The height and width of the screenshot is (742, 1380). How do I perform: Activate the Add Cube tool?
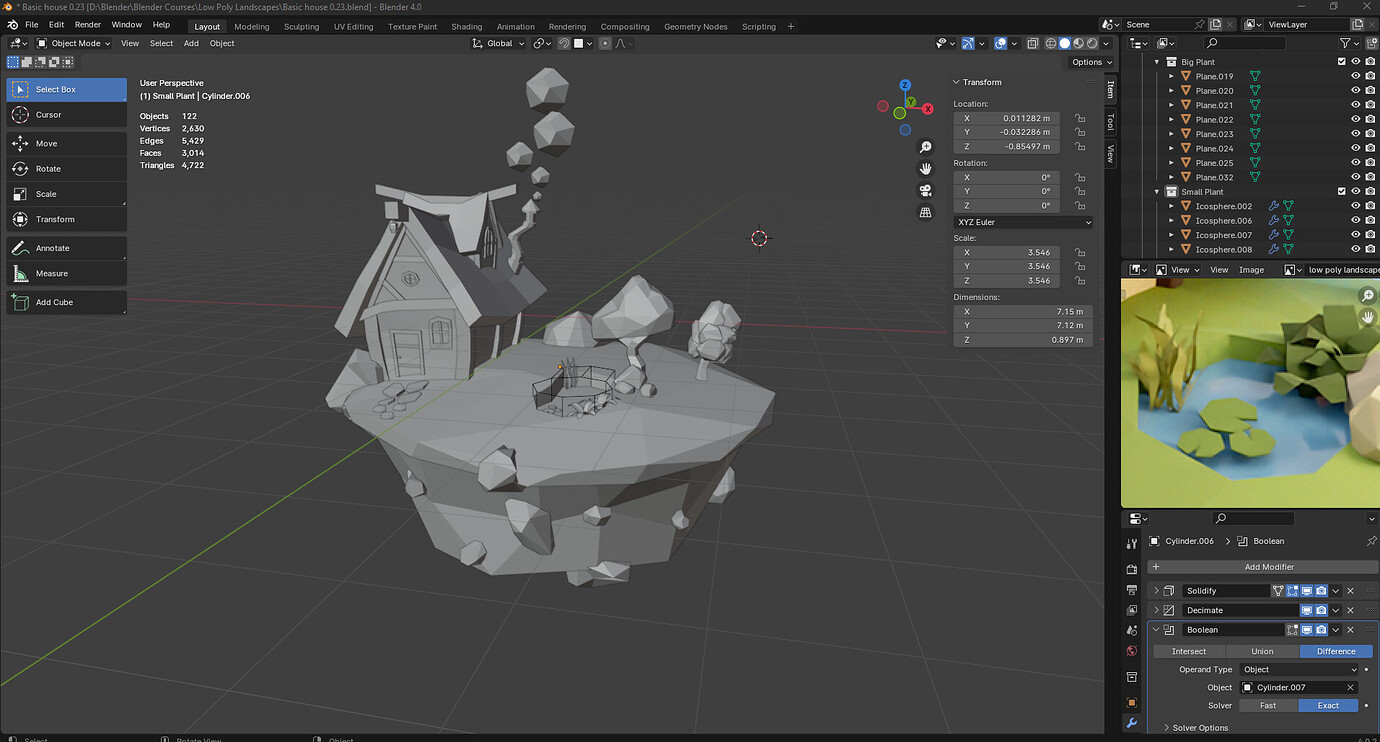(67, 302)
